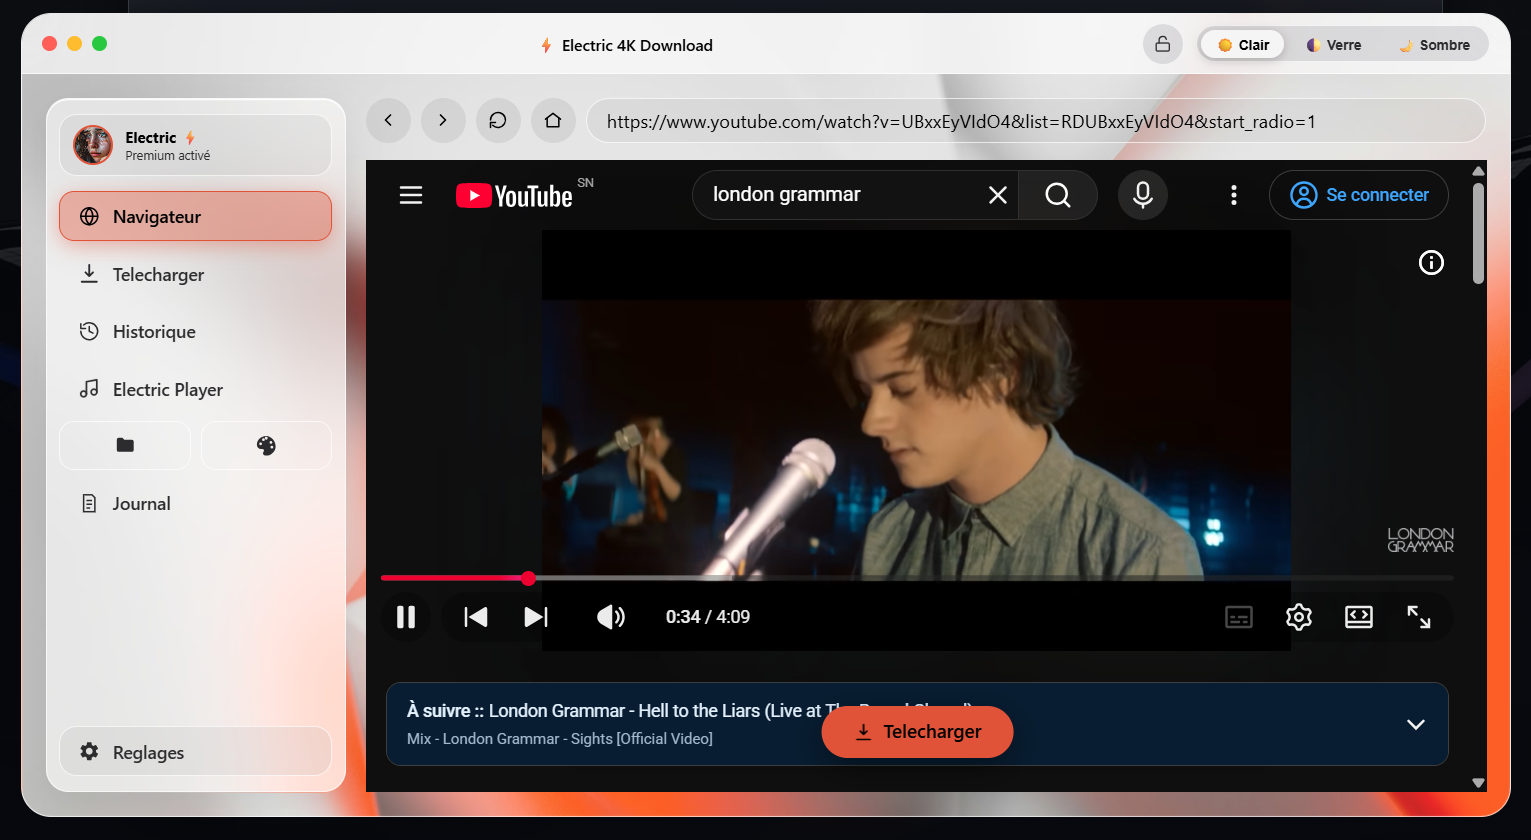Open the folder icon button in sidebar
The height and width of the screenshot is (840, 1531).
(125, 445)
